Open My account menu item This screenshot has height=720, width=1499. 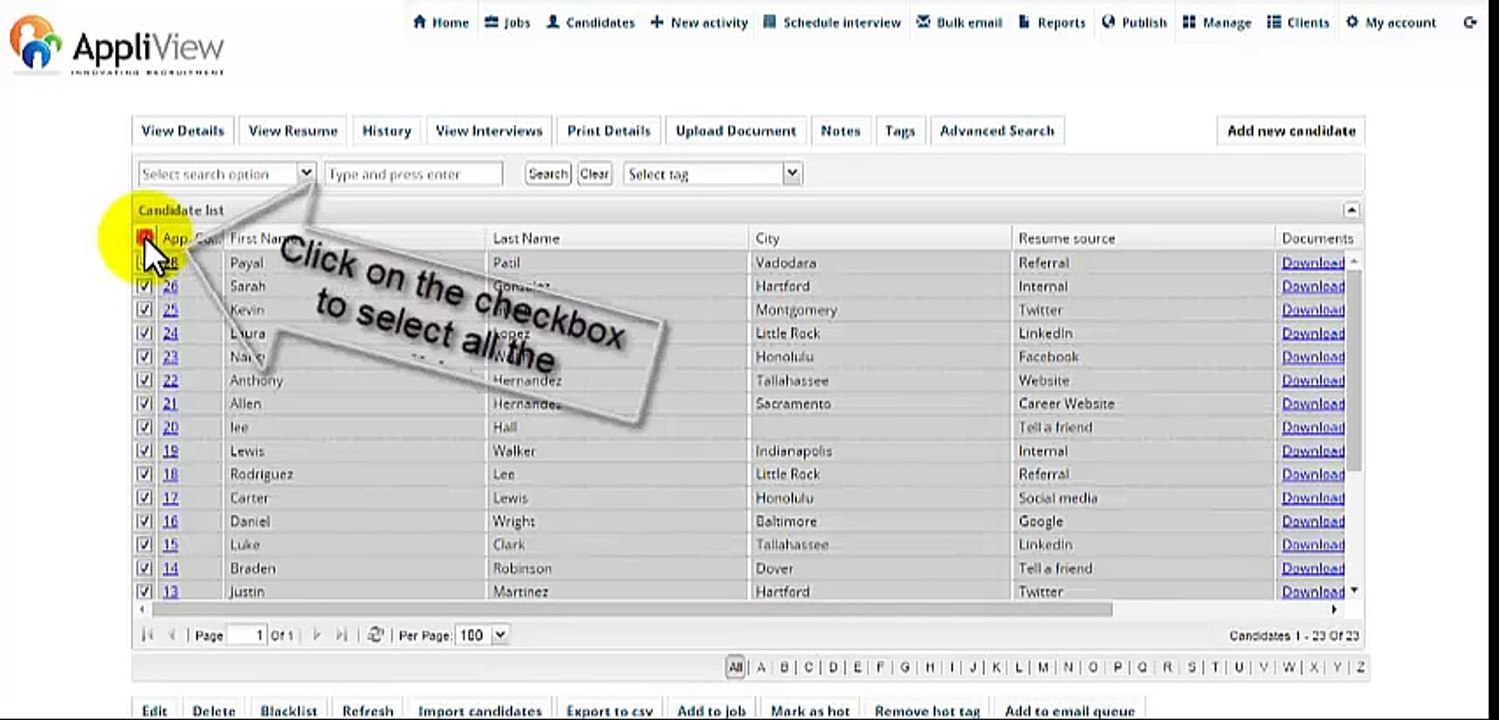pyautogui.click(x=1391, y=22)
